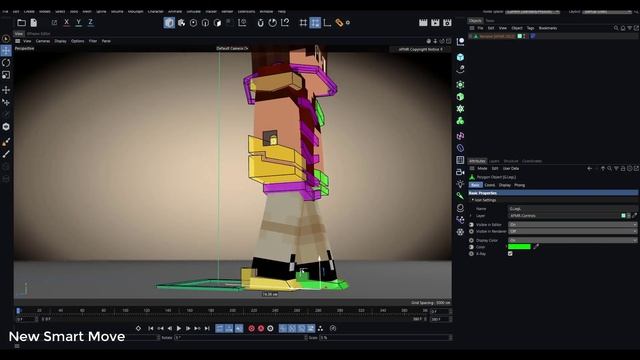Click the cyan cube primitive icon
Screen dimensions: 640x360
(460, 57)
